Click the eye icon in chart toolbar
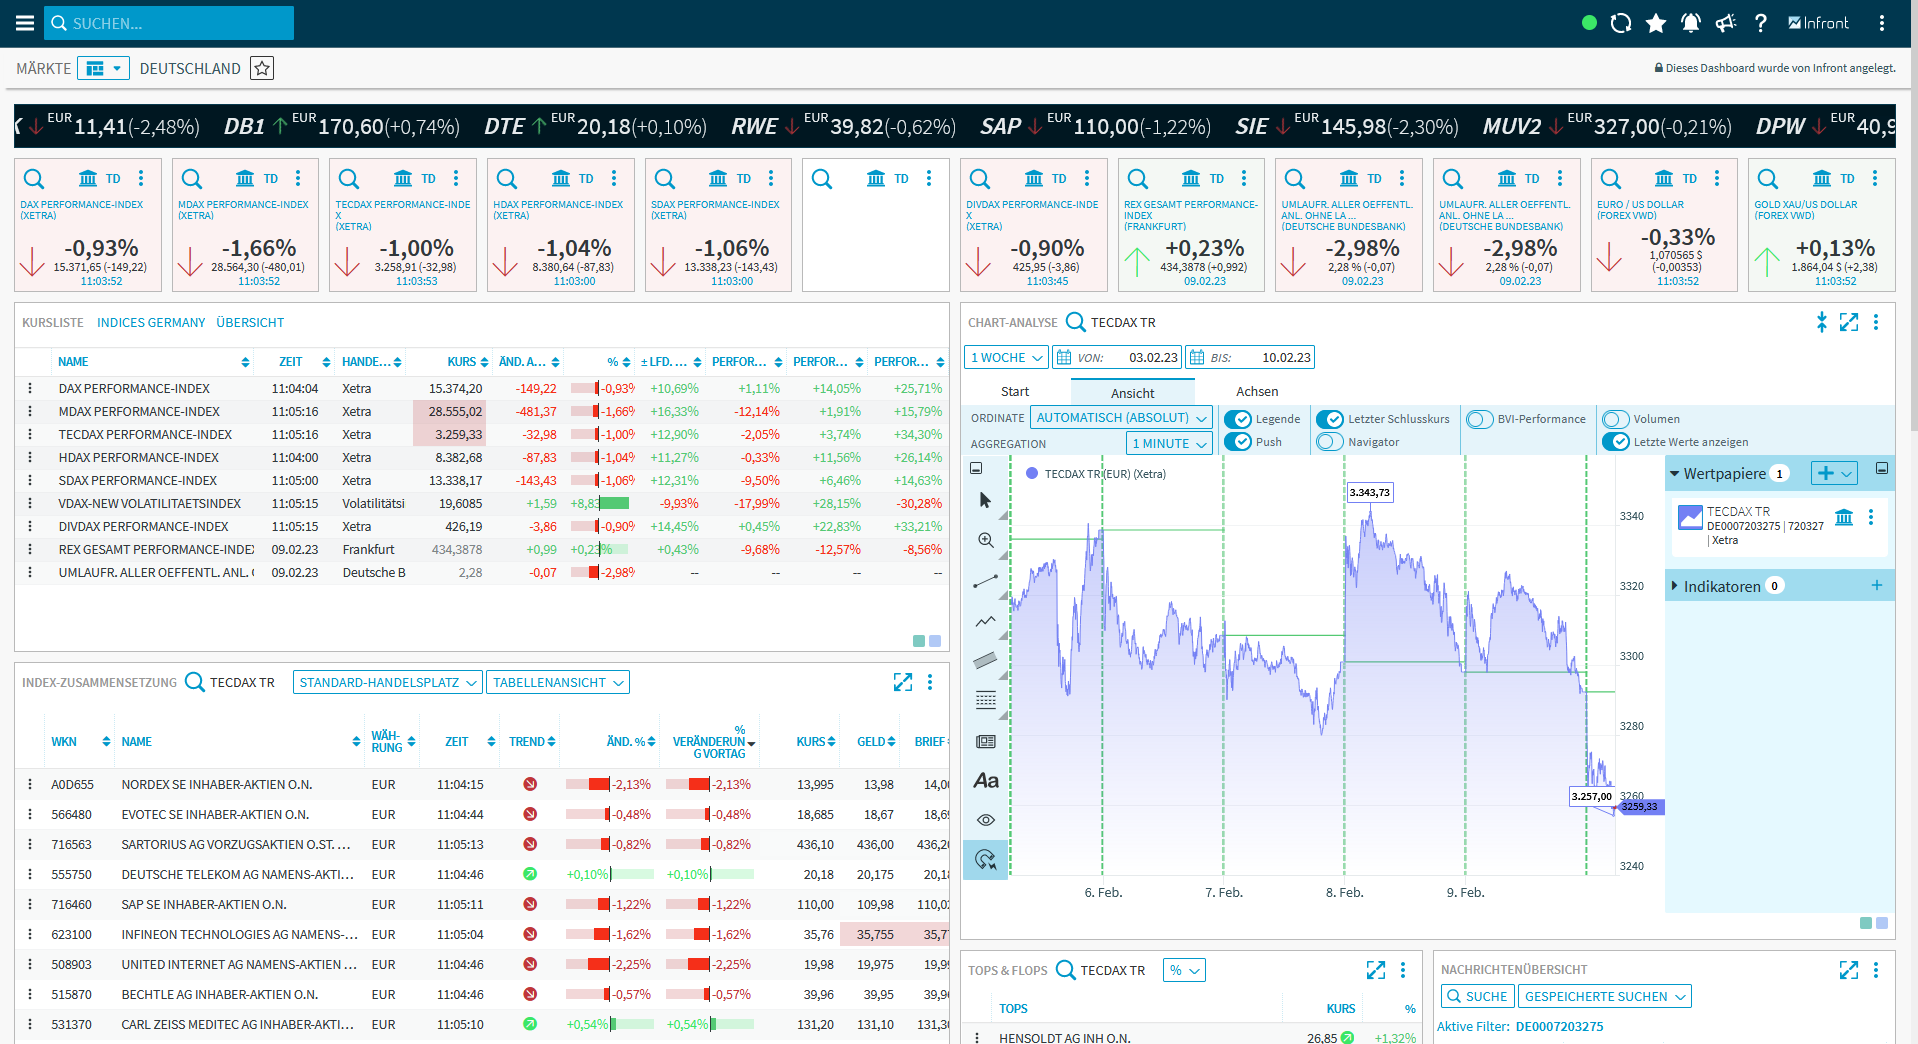The height and width of the screenshot is (1044, 1918). coord(985,820)
